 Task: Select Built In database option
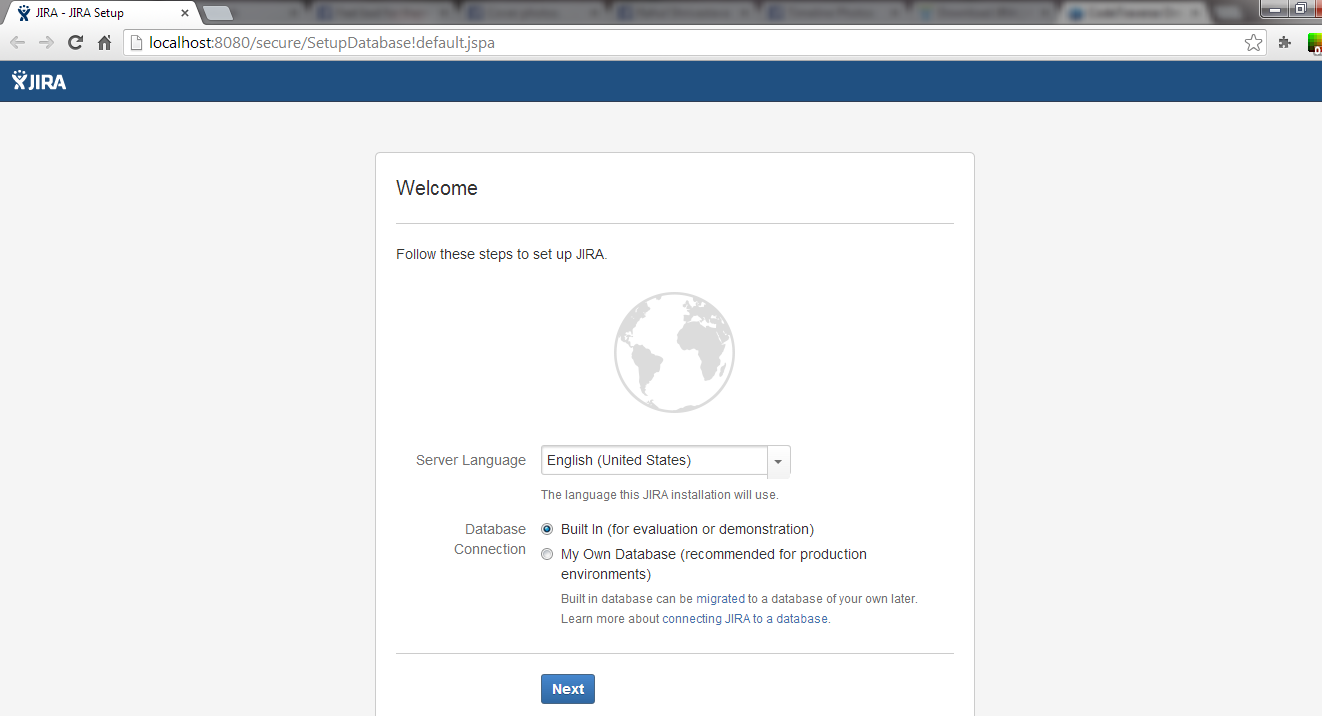(547, 529)
